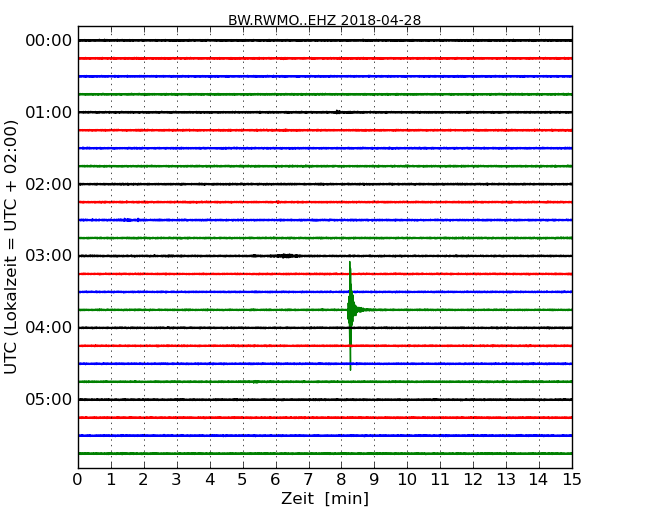
Task: Click the x-axis tick label 4
Action: click(x=210, y=480)
